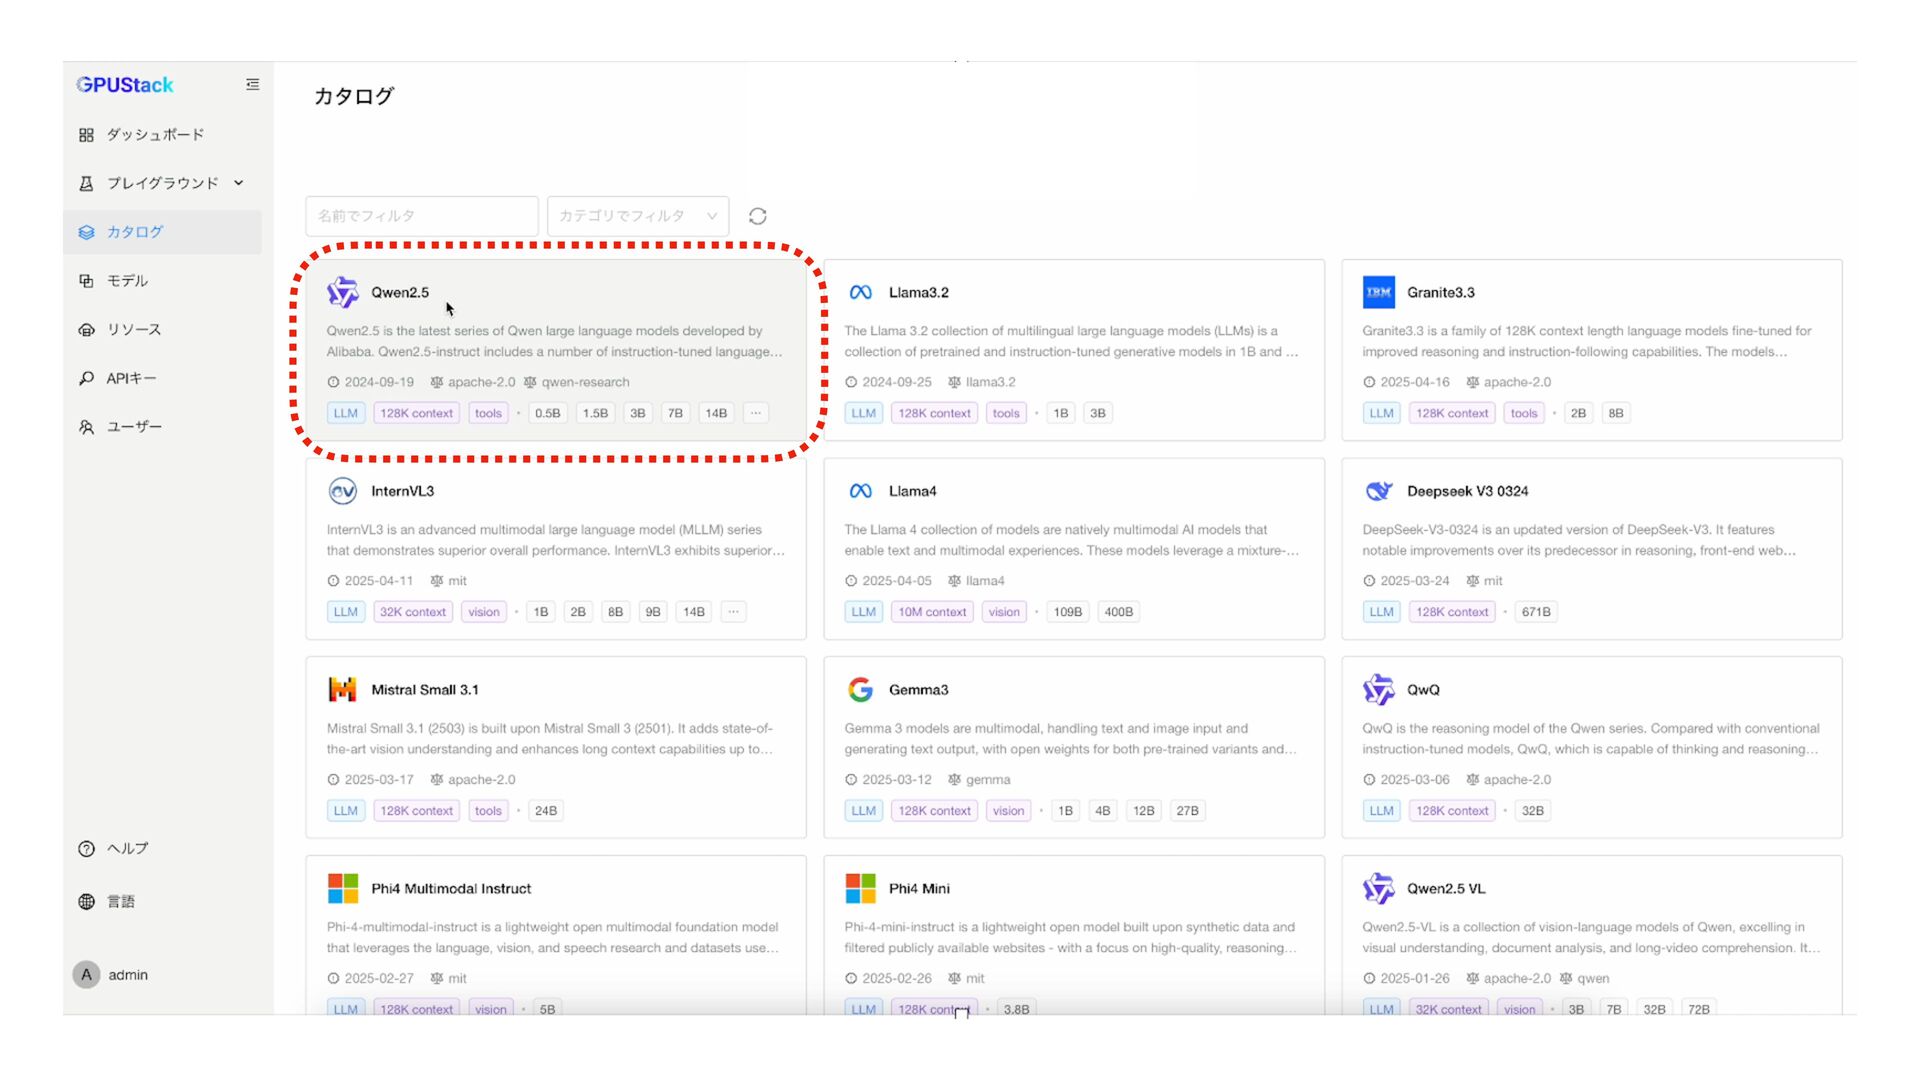This screenshot has width=1920, height=1080.
Task: Click the 0.5B size tag on Qwen2.5
Action: (548, 413)
